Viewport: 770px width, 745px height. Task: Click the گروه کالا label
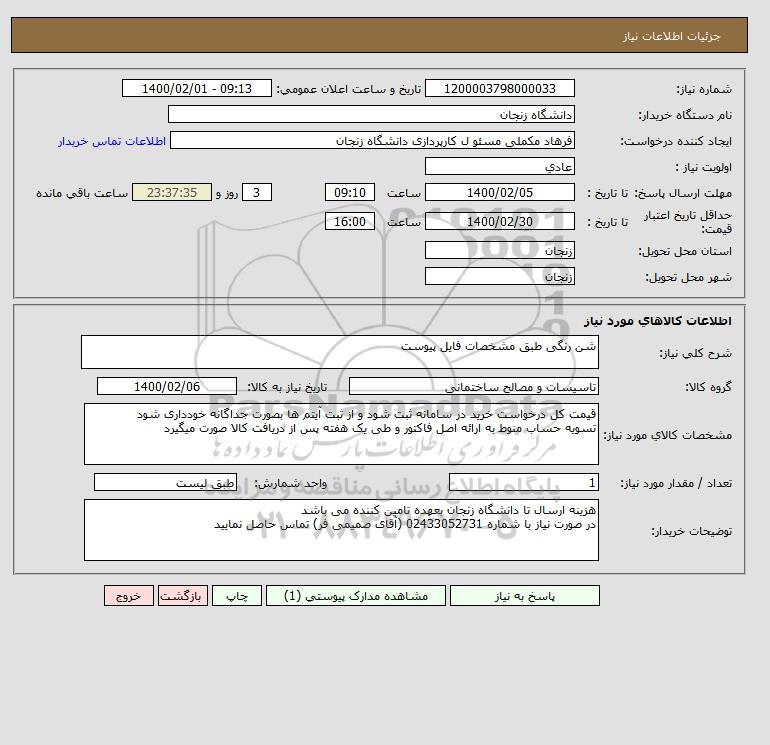click(x=708, y=387)
